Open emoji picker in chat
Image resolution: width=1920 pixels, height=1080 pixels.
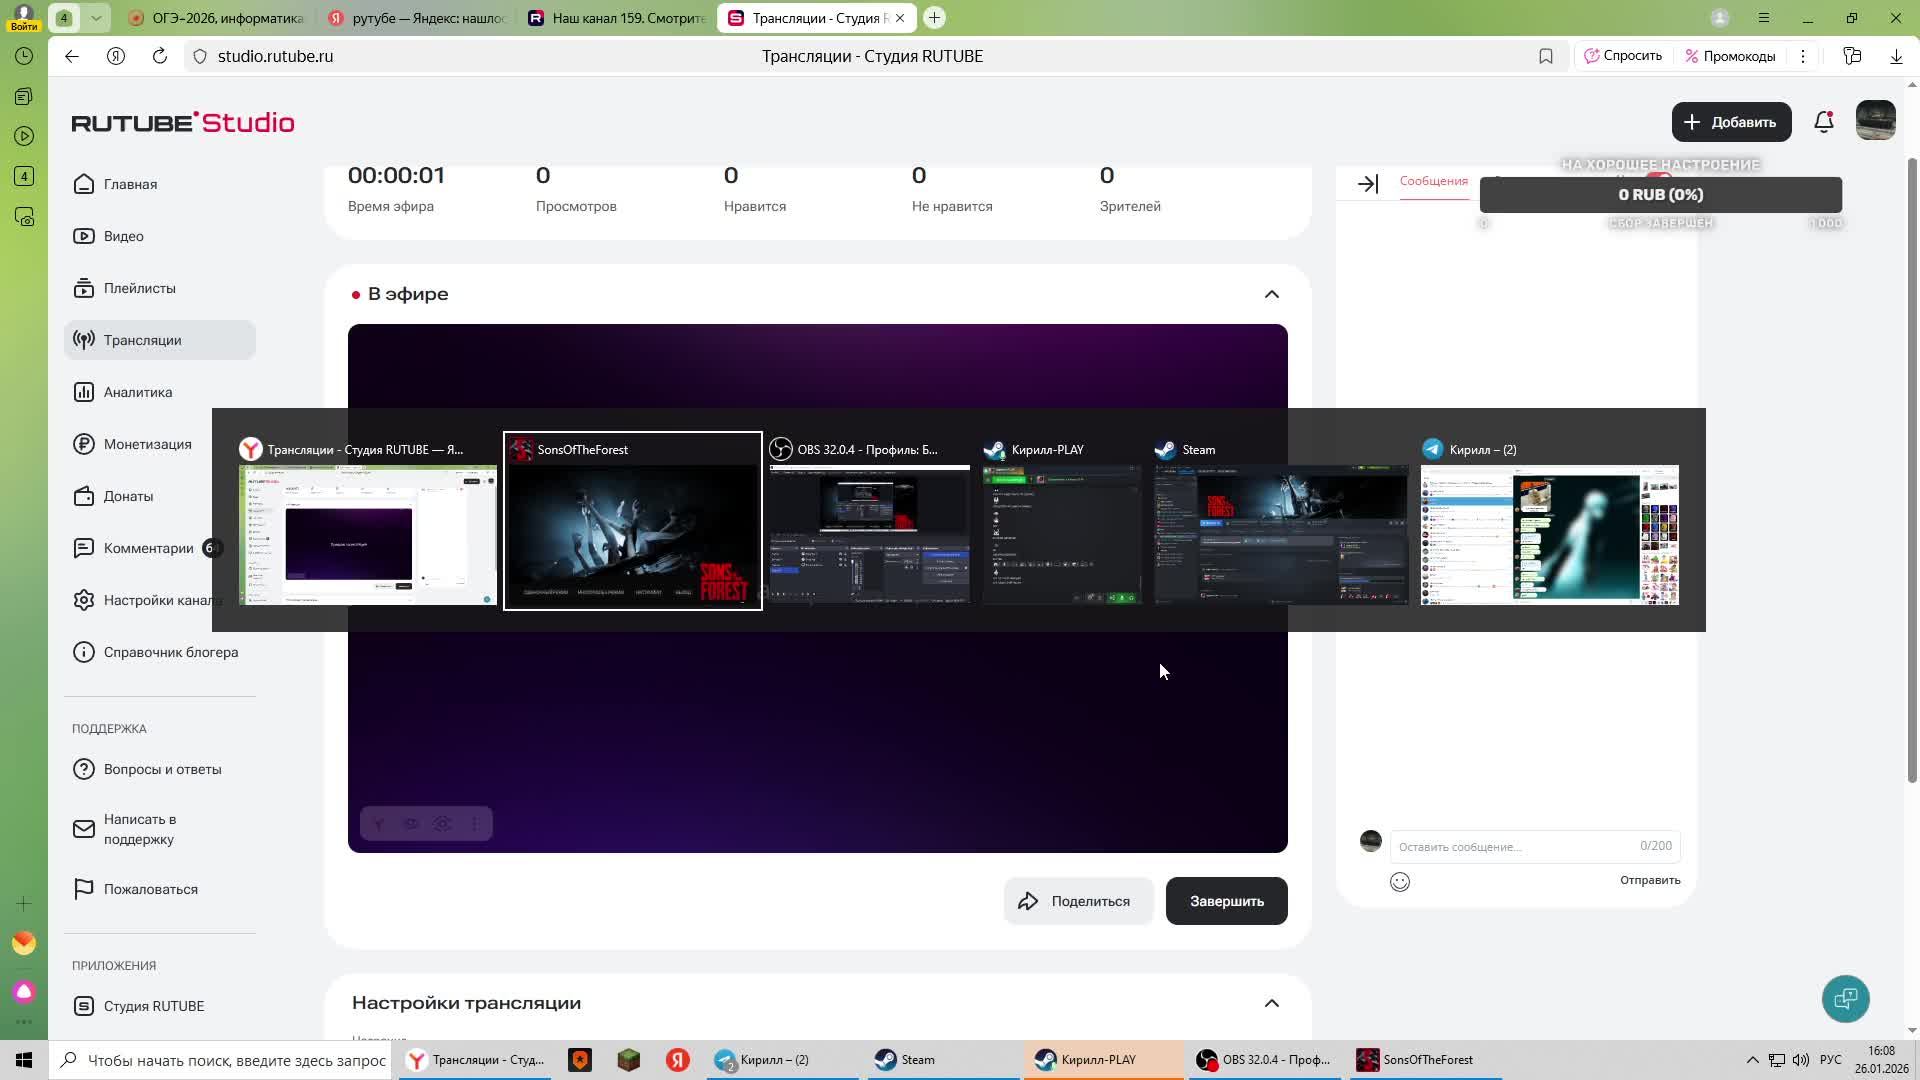point(1399,882)
